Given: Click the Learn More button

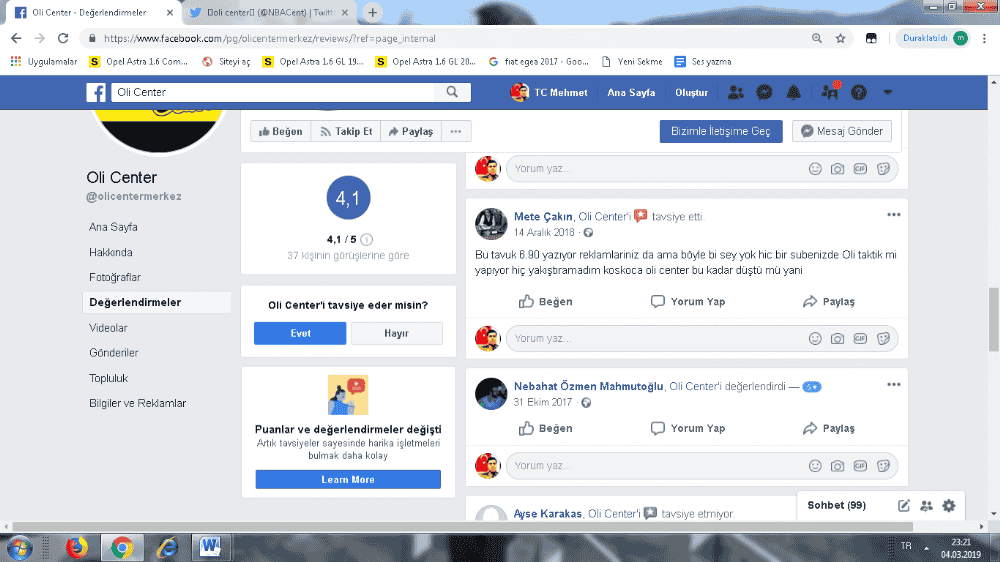Looking at the screenshot, I should (x=348, y=480).
